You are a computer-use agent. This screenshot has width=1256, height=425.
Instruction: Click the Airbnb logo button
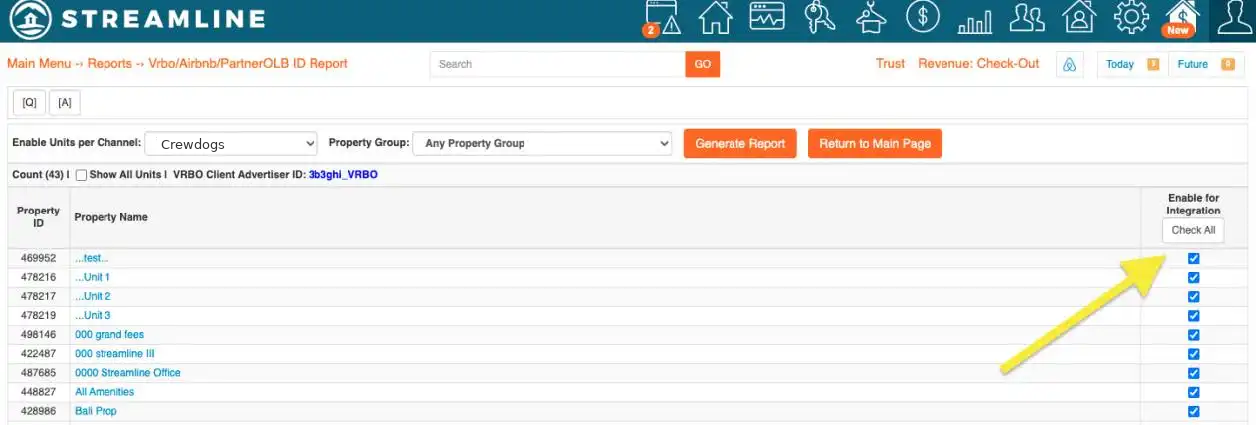pos(1069,65)
